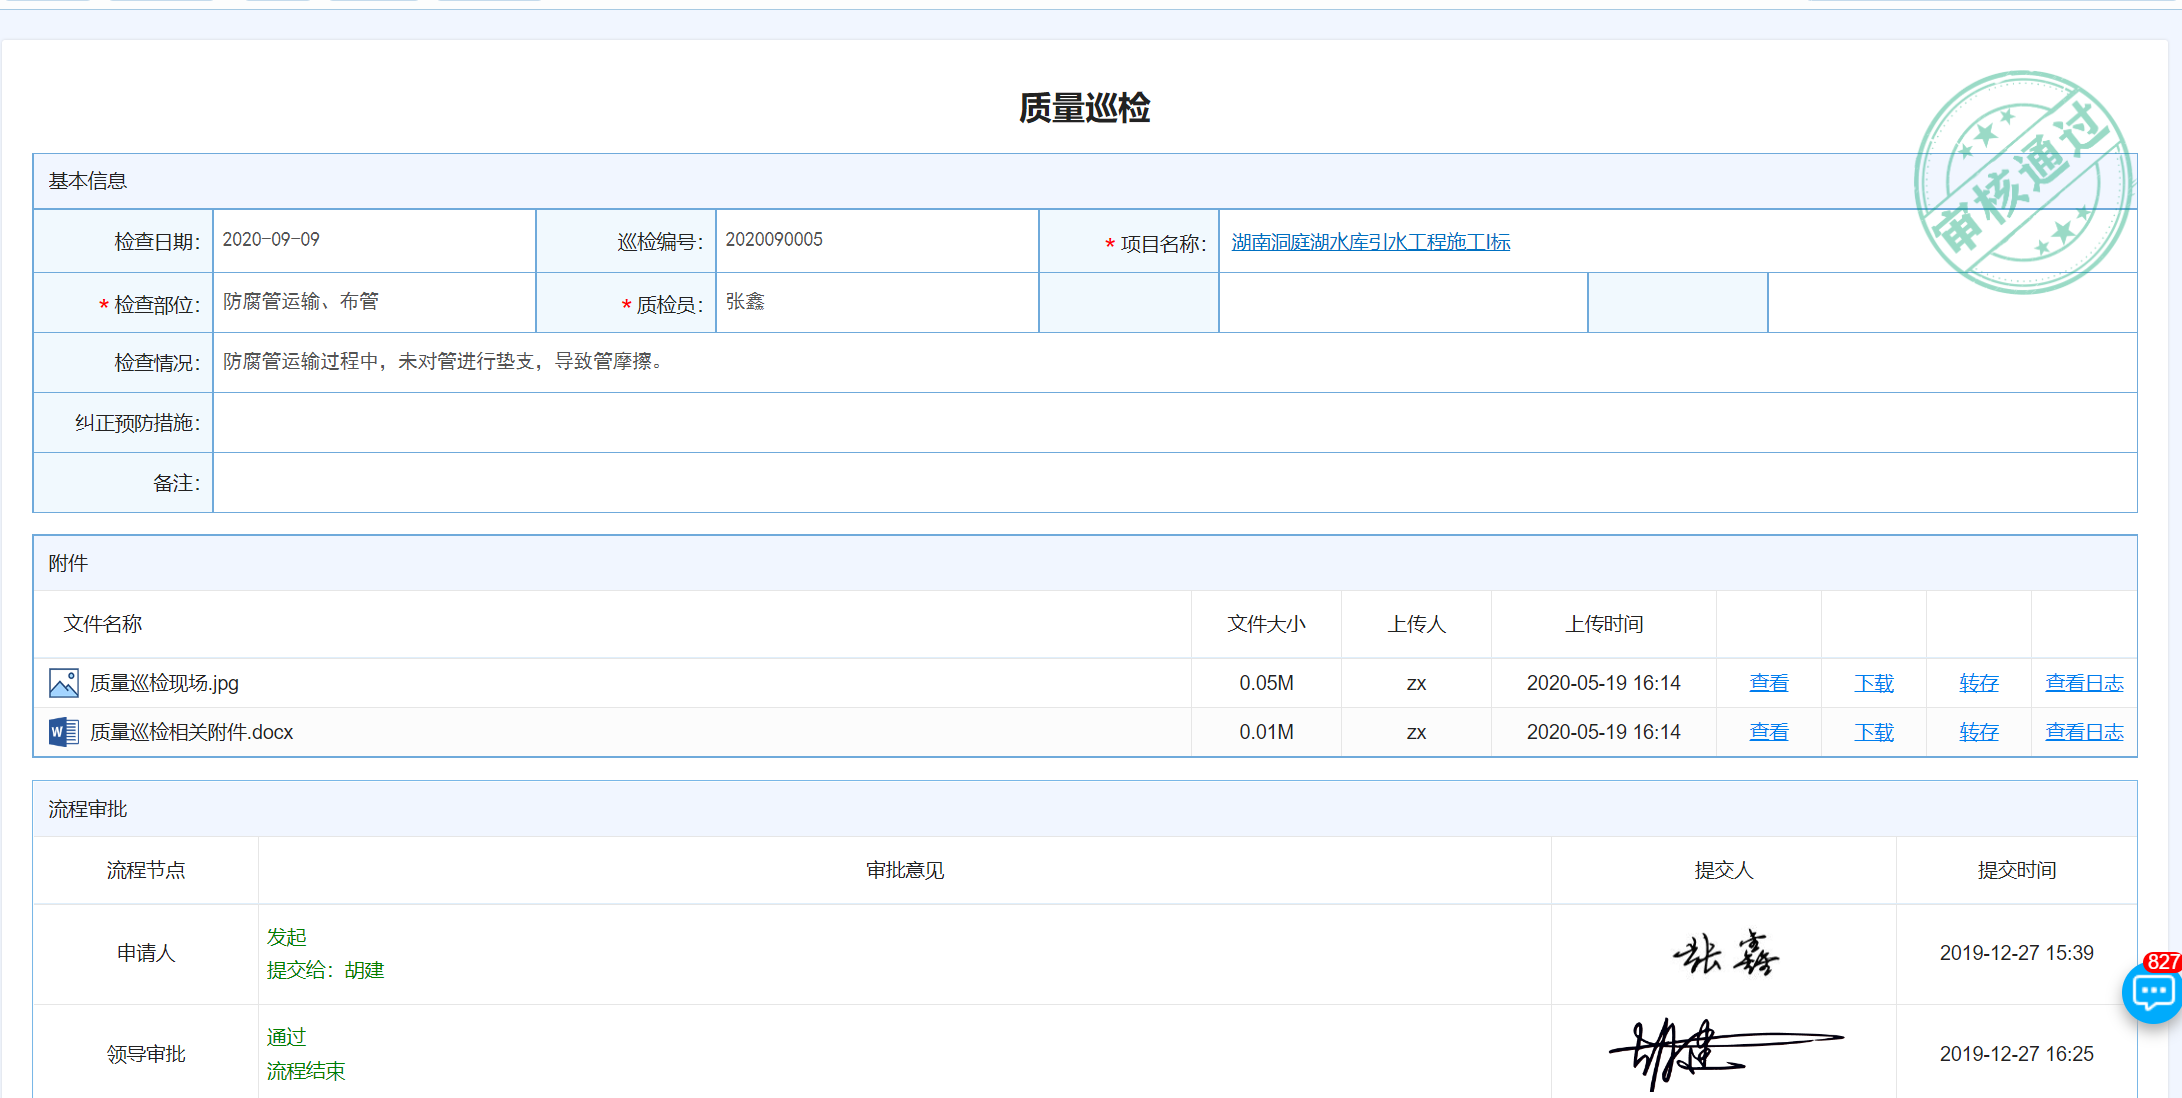This screenshot has height=1098, width=2182.
Task: Click 转存 for 质量巡检相关附件.docx
Action: tap(1978, 732)
